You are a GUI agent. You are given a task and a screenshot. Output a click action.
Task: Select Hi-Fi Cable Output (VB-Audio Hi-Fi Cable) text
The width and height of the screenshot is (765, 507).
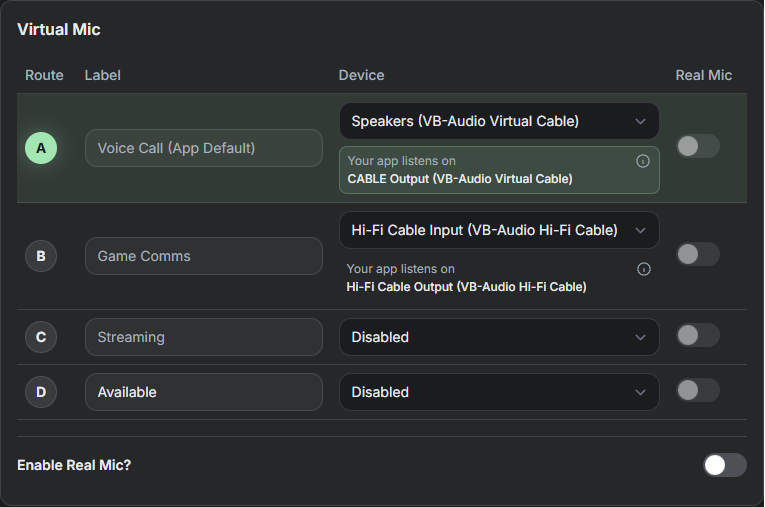[x=466, y=286]
